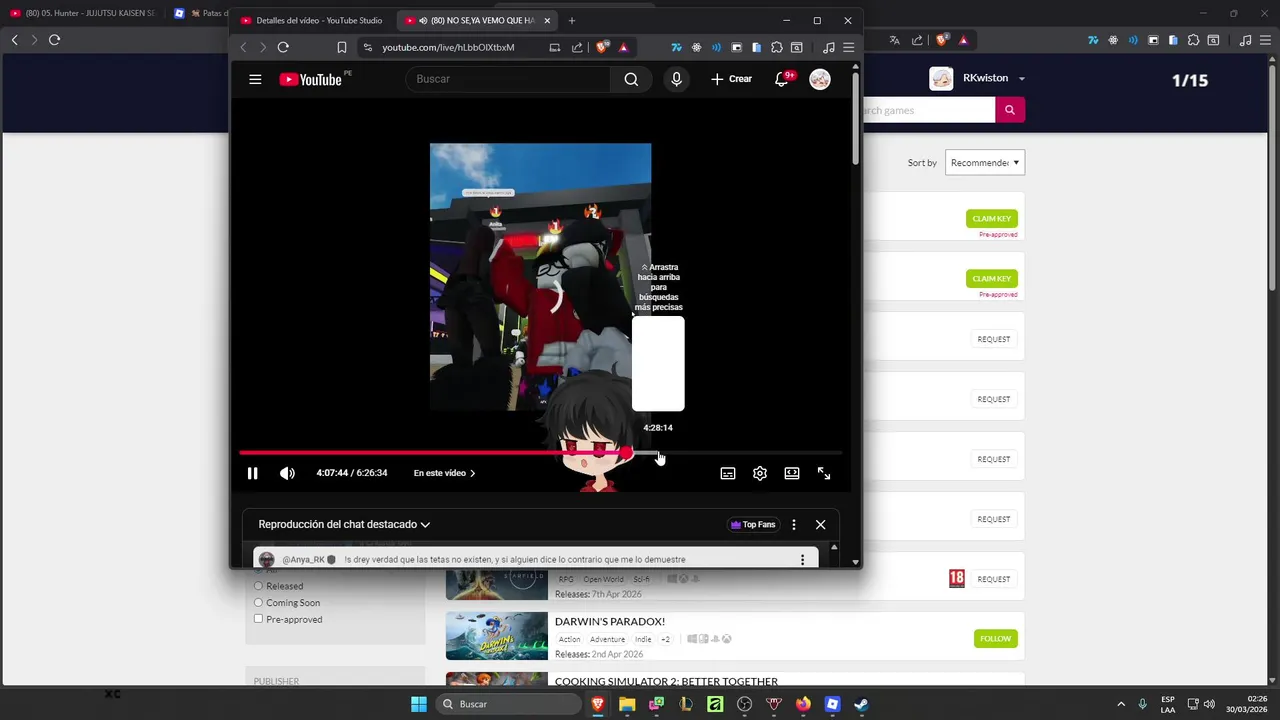Click the youtube.com/live address bar
Screen dimensions: 1280x720
448,47
